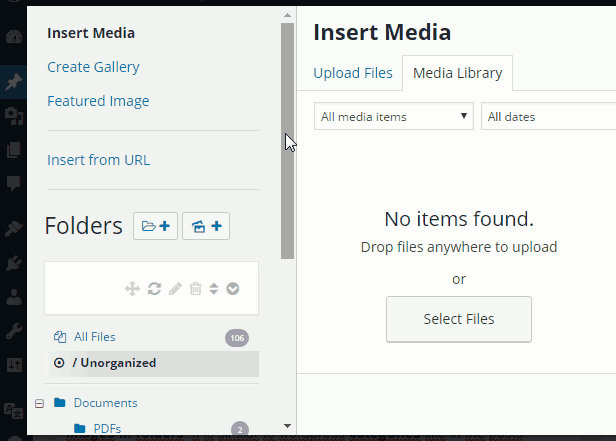This screenshot has width=616, height=441.
Task: Switch to the Media Library tab
Action: tap(457, 73)
